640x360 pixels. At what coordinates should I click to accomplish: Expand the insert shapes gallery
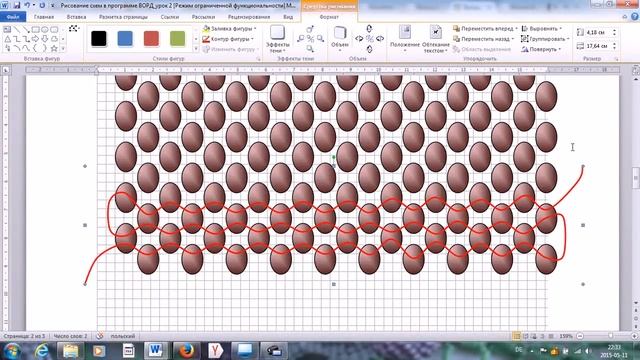coord(63,49)
